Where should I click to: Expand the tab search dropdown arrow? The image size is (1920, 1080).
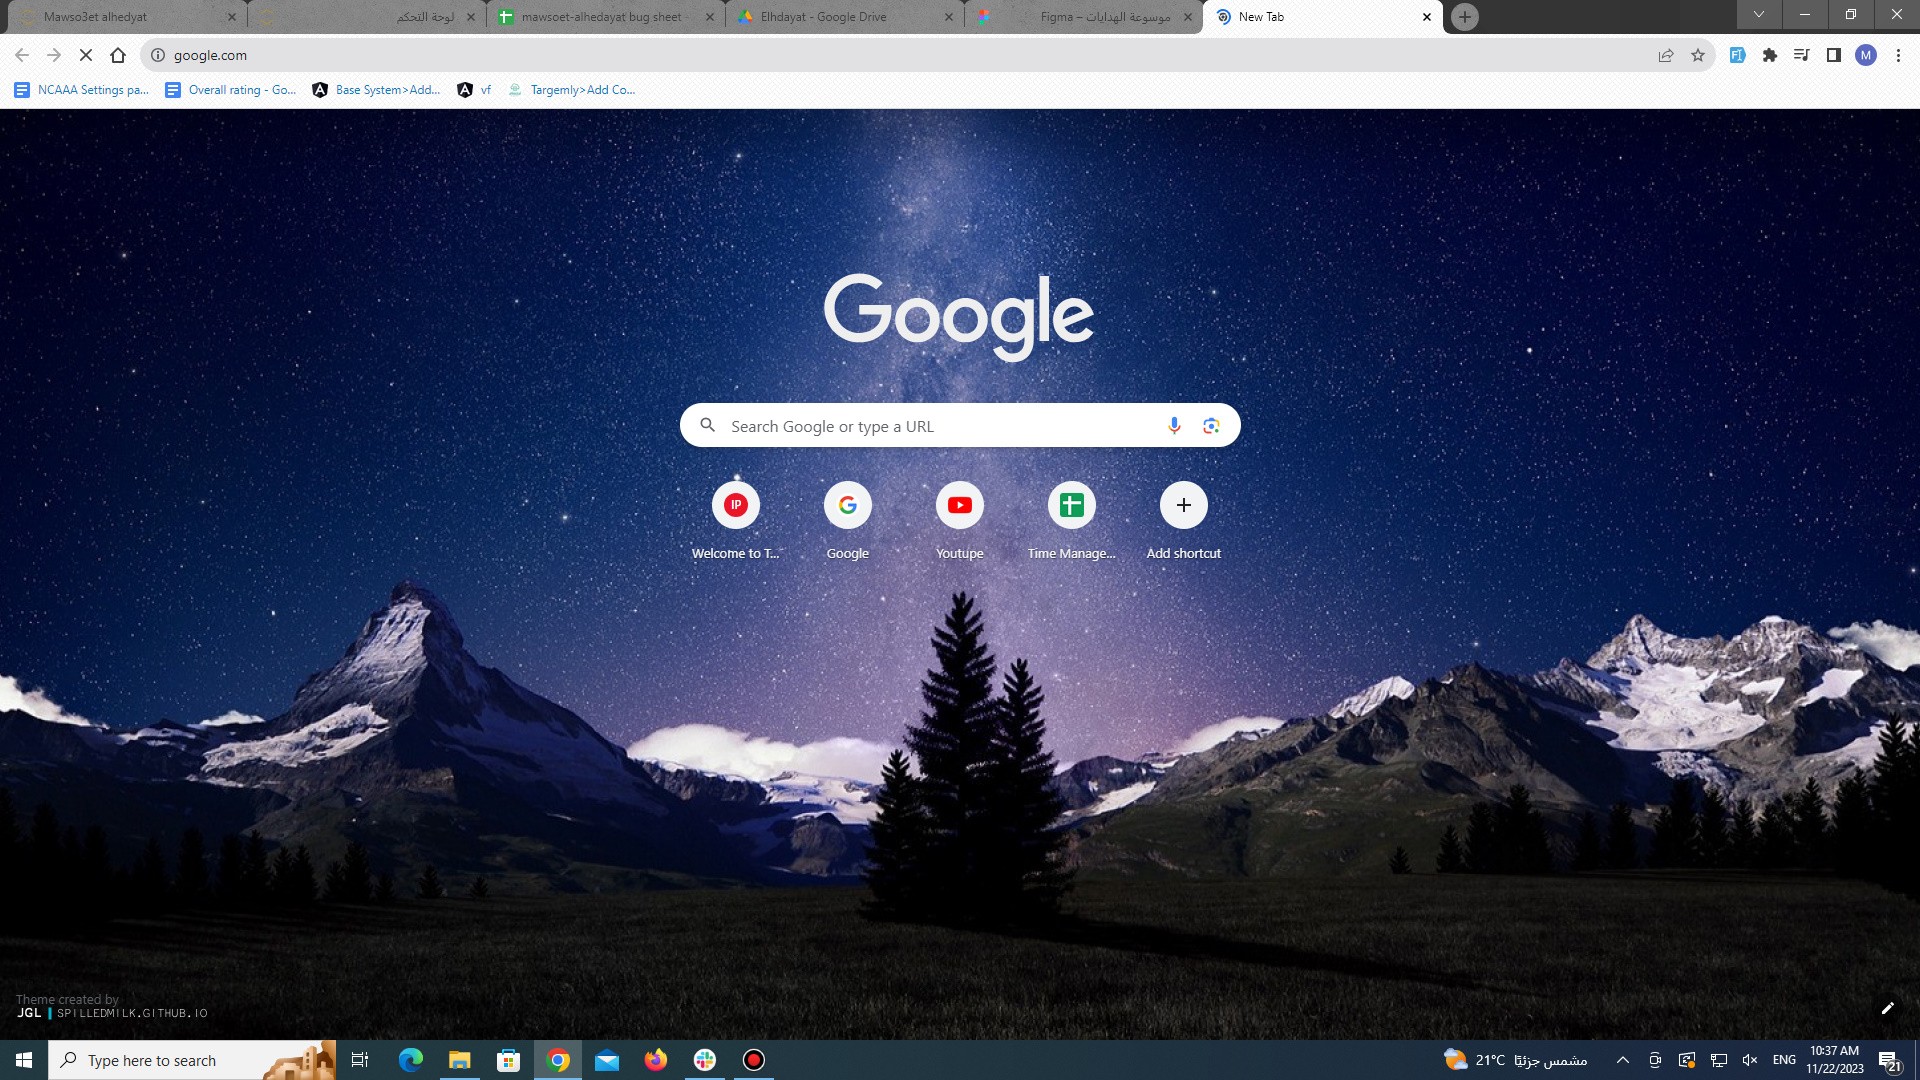click(x=1759, y=15)
